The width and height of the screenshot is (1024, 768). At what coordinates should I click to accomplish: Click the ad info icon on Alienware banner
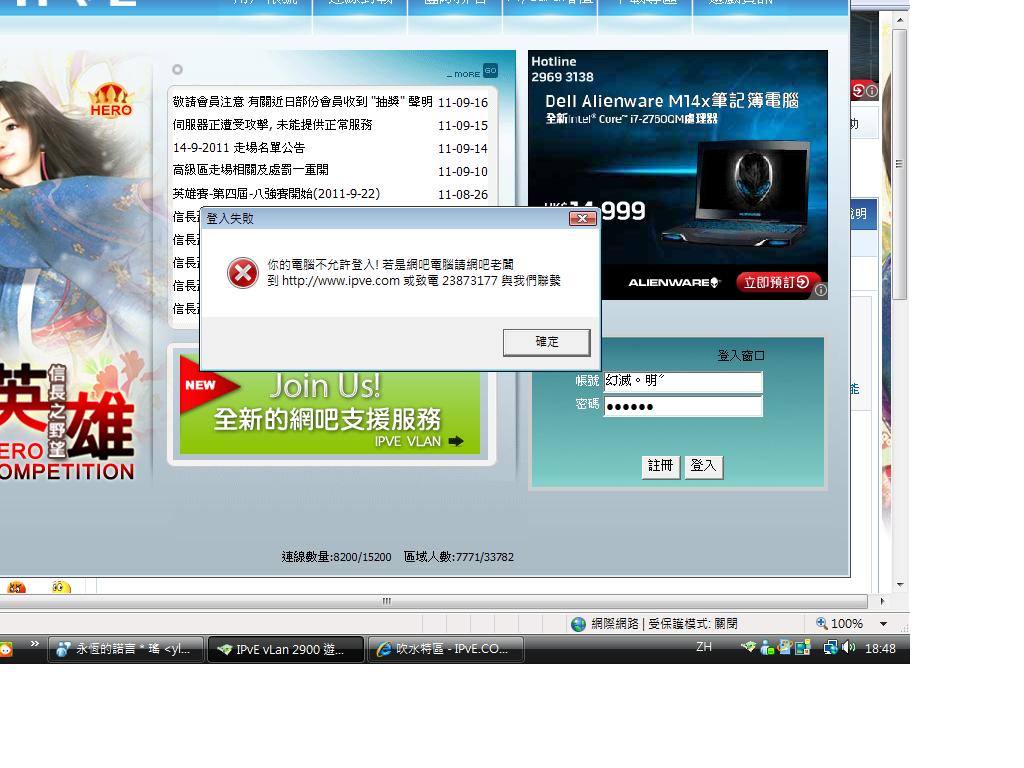coord(821,289)
